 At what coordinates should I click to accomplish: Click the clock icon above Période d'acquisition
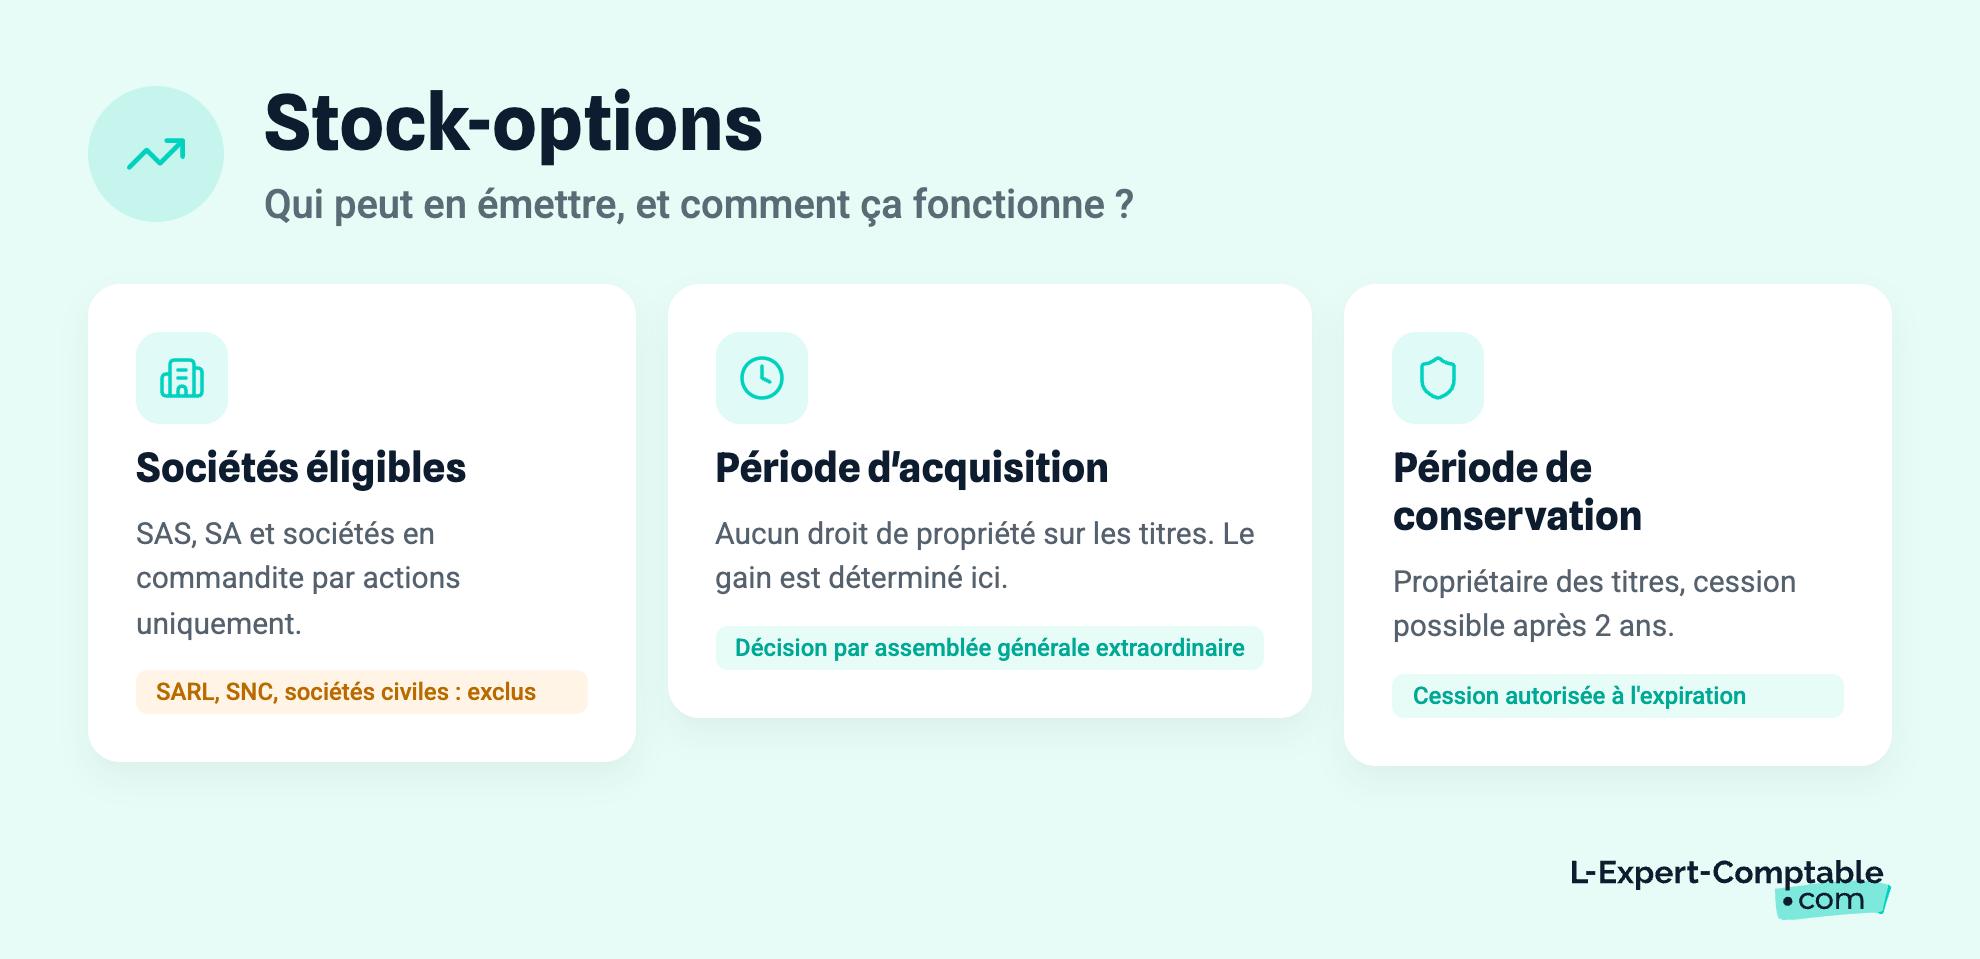tap(762, 378)
